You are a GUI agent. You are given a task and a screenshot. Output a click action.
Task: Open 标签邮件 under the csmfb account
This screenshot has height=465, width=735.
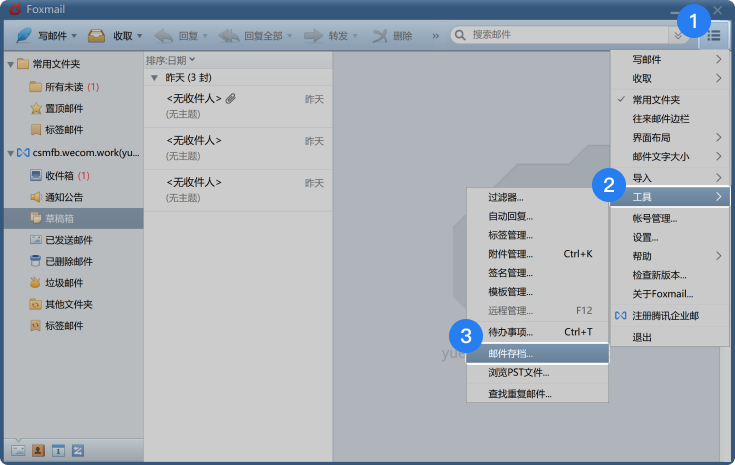tap(57, 326)
